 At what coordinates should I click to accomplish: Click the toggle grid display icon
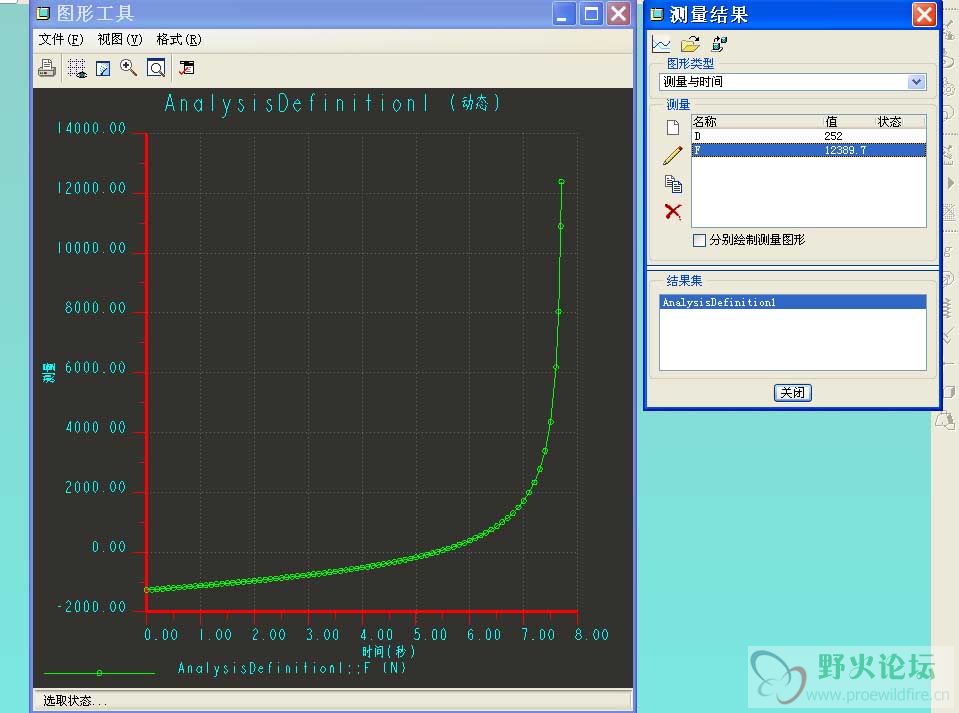[x=77, y=68]
